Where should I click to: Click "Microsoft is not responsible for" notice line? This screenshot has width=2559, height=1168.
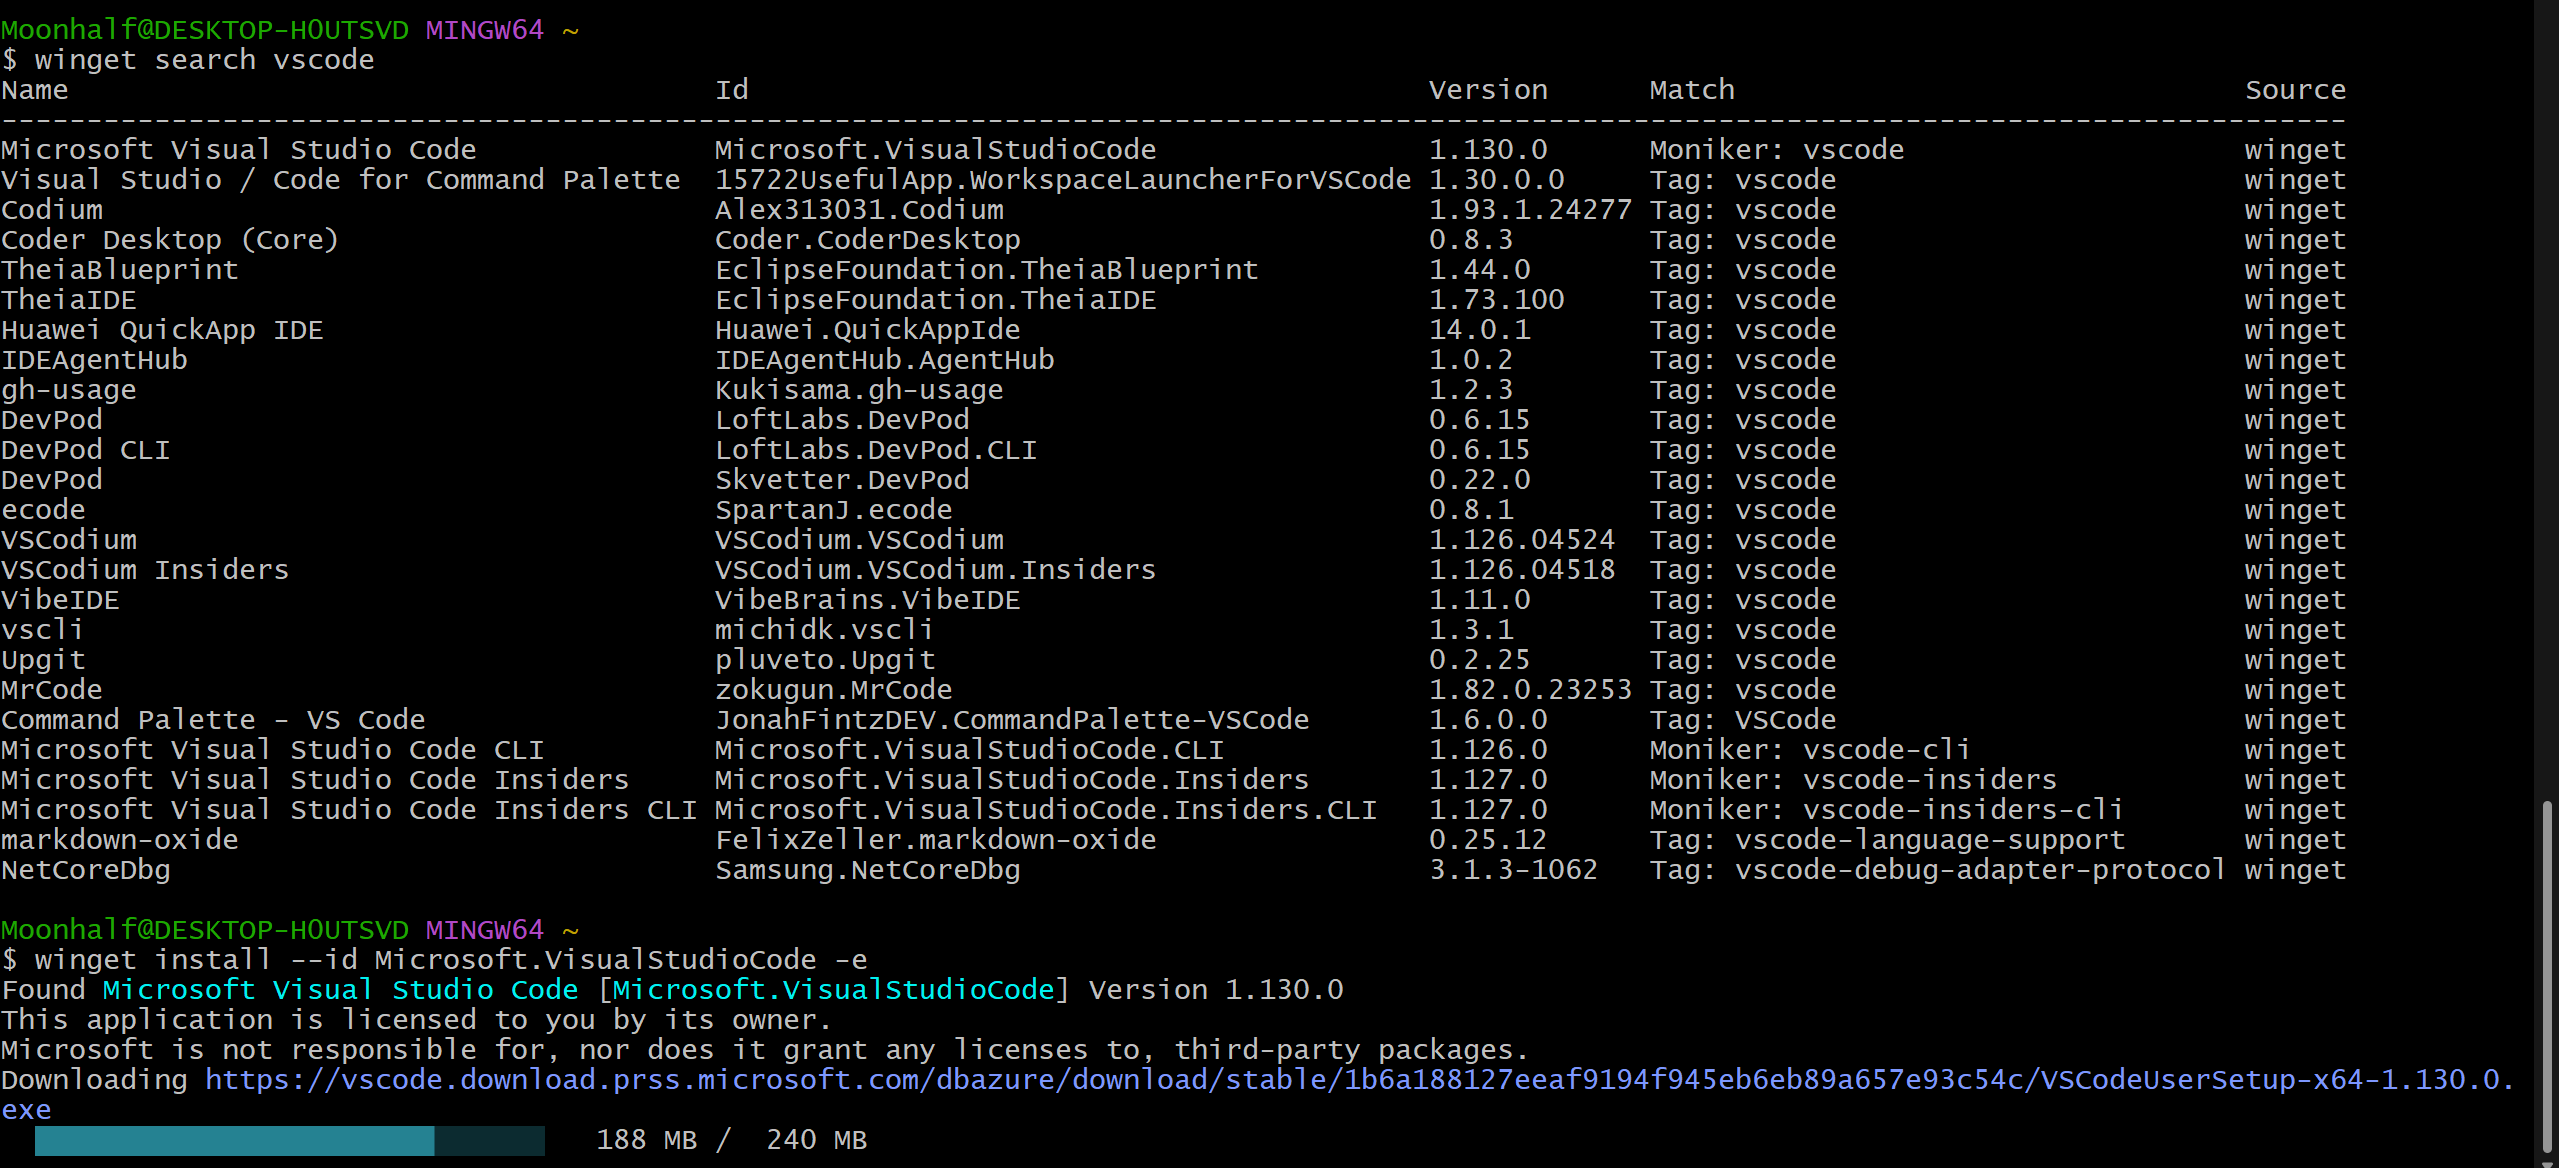point(765,1050)
